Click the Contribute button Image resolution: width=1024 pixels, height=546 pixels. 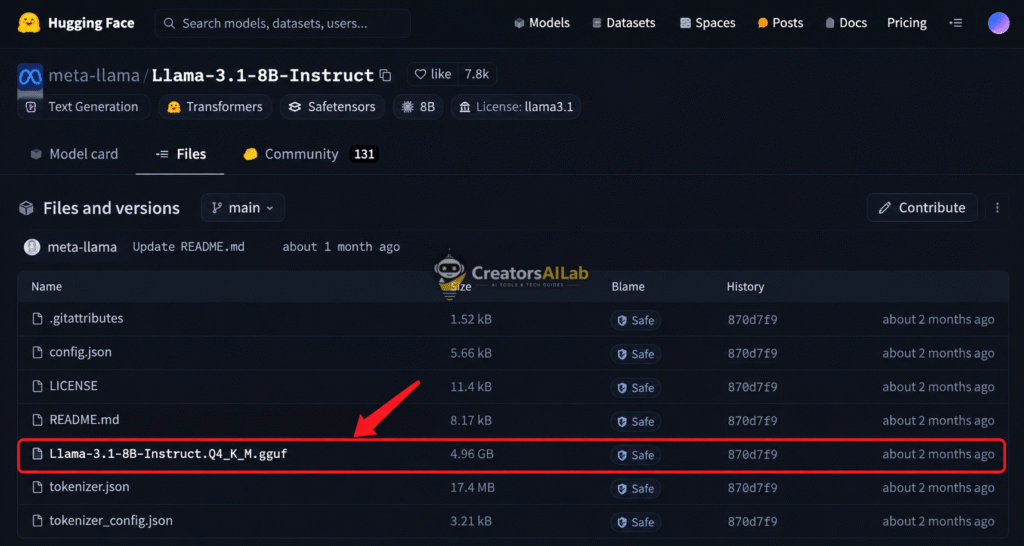[x=922, y=208]
